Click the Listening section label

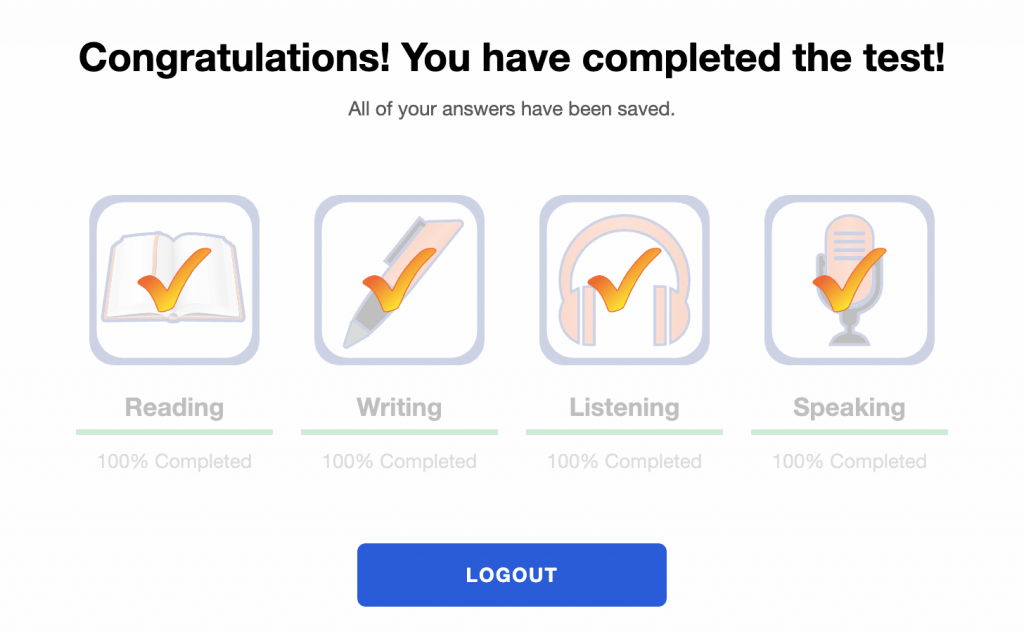[624, 407]
